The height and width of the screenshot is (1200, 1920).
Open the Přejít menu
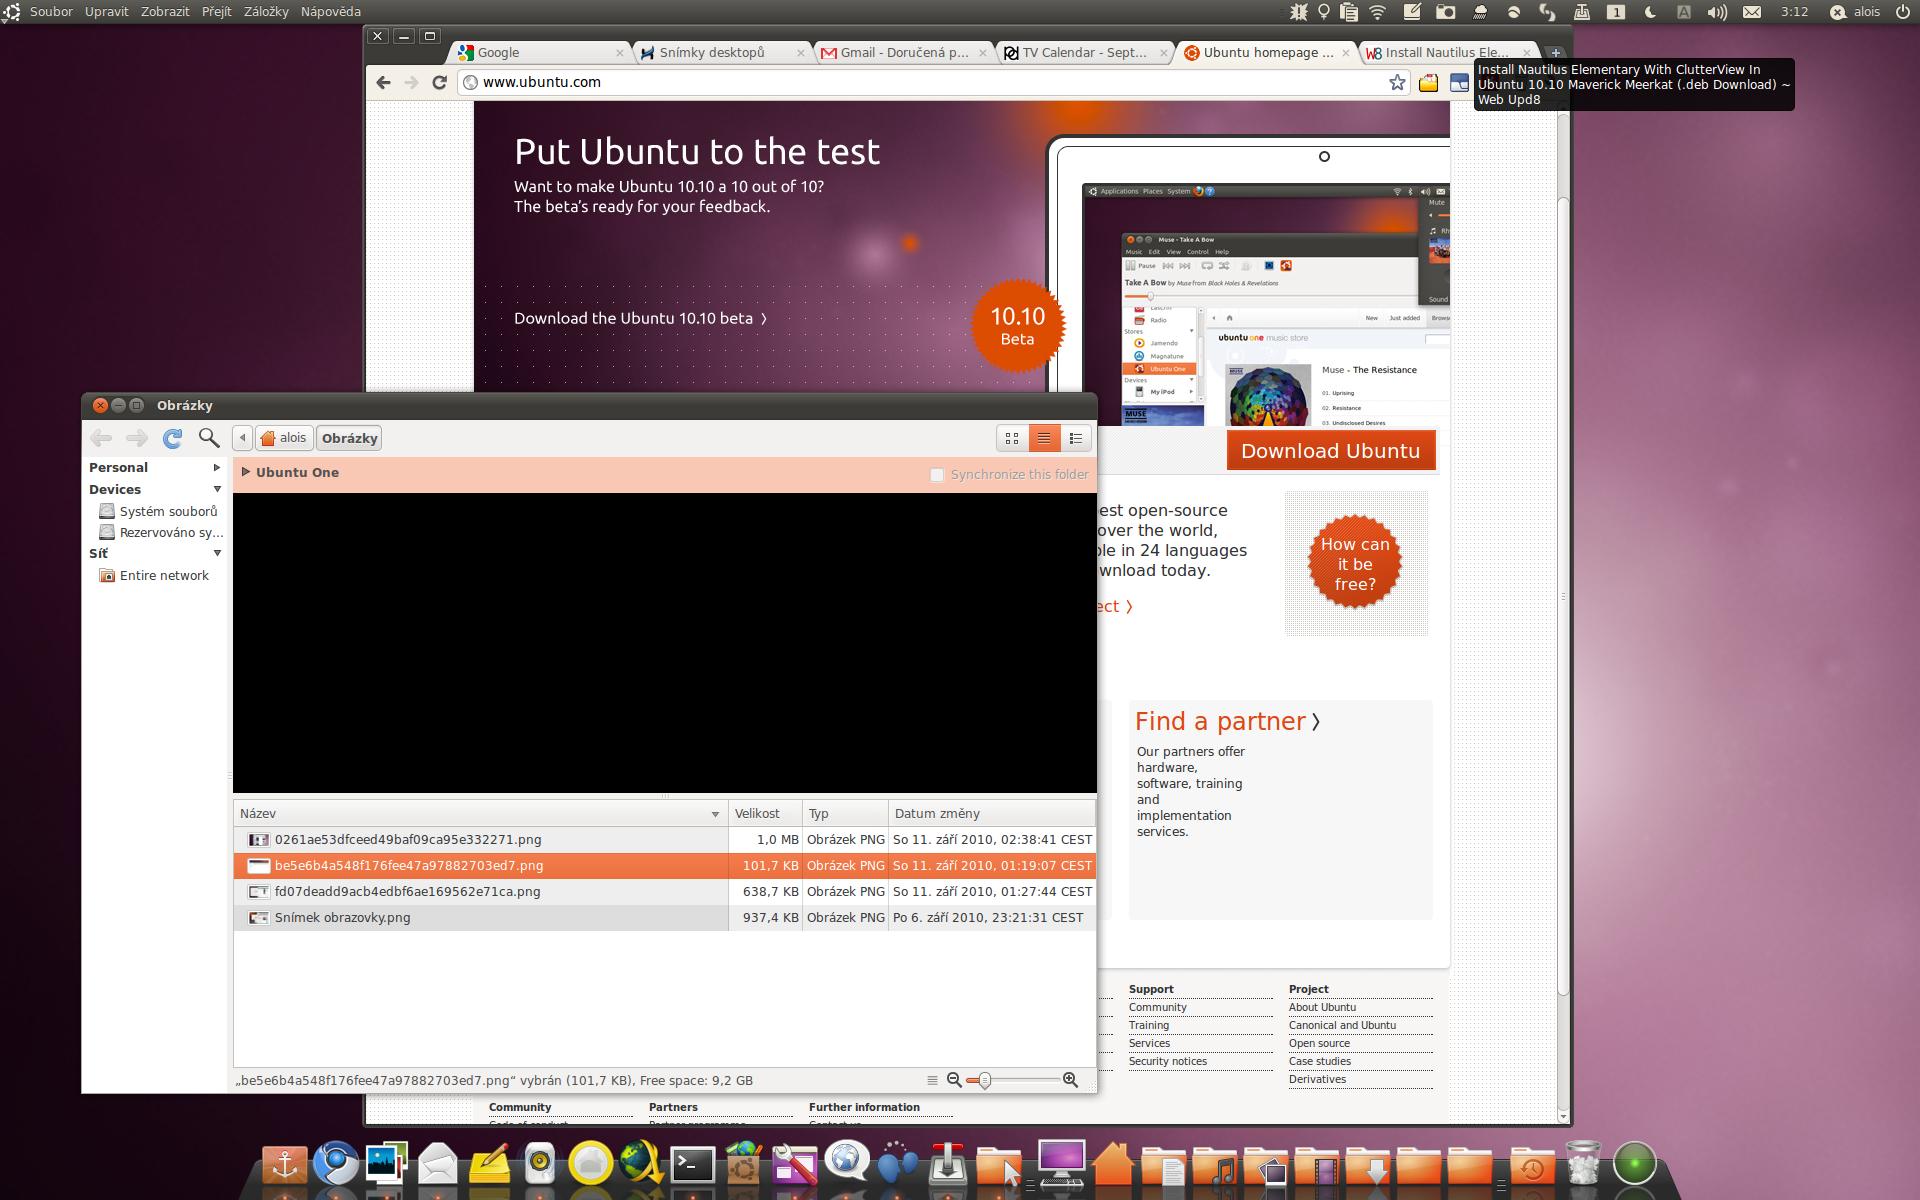216,12
